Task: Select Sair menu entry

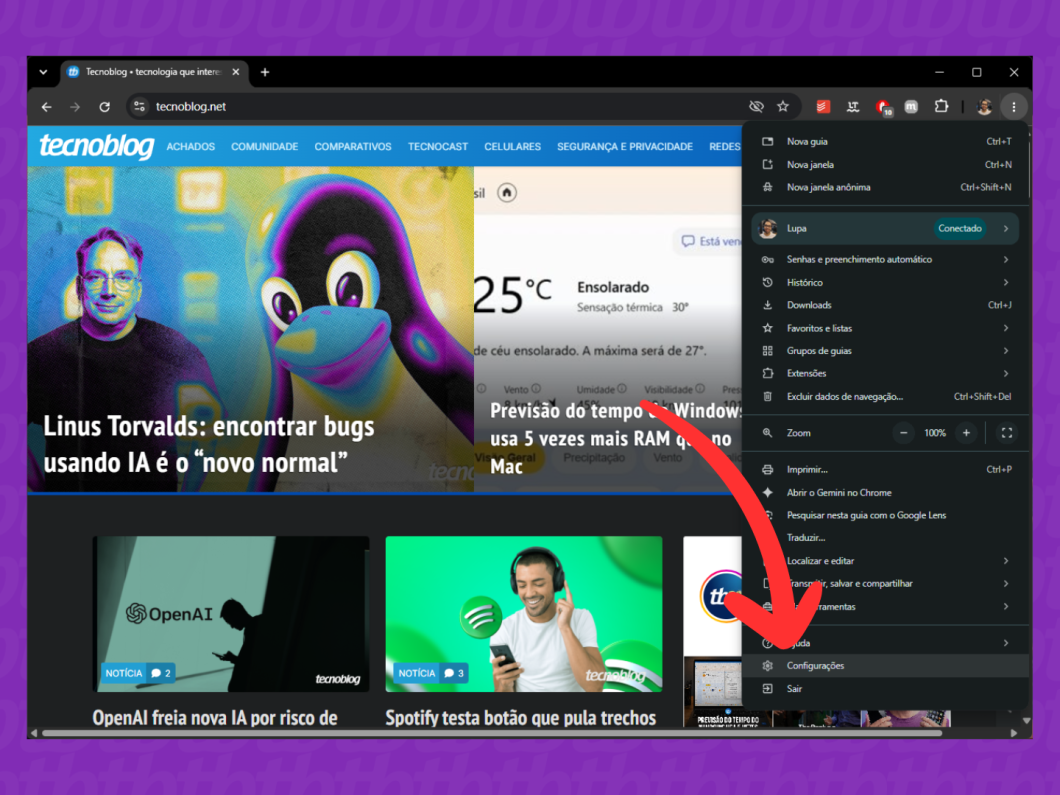Action: (x=886, y=689)
